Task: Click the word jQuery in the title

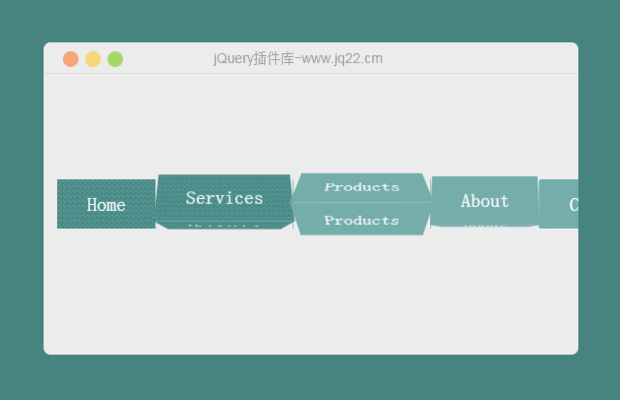Action: coord(233,58)
